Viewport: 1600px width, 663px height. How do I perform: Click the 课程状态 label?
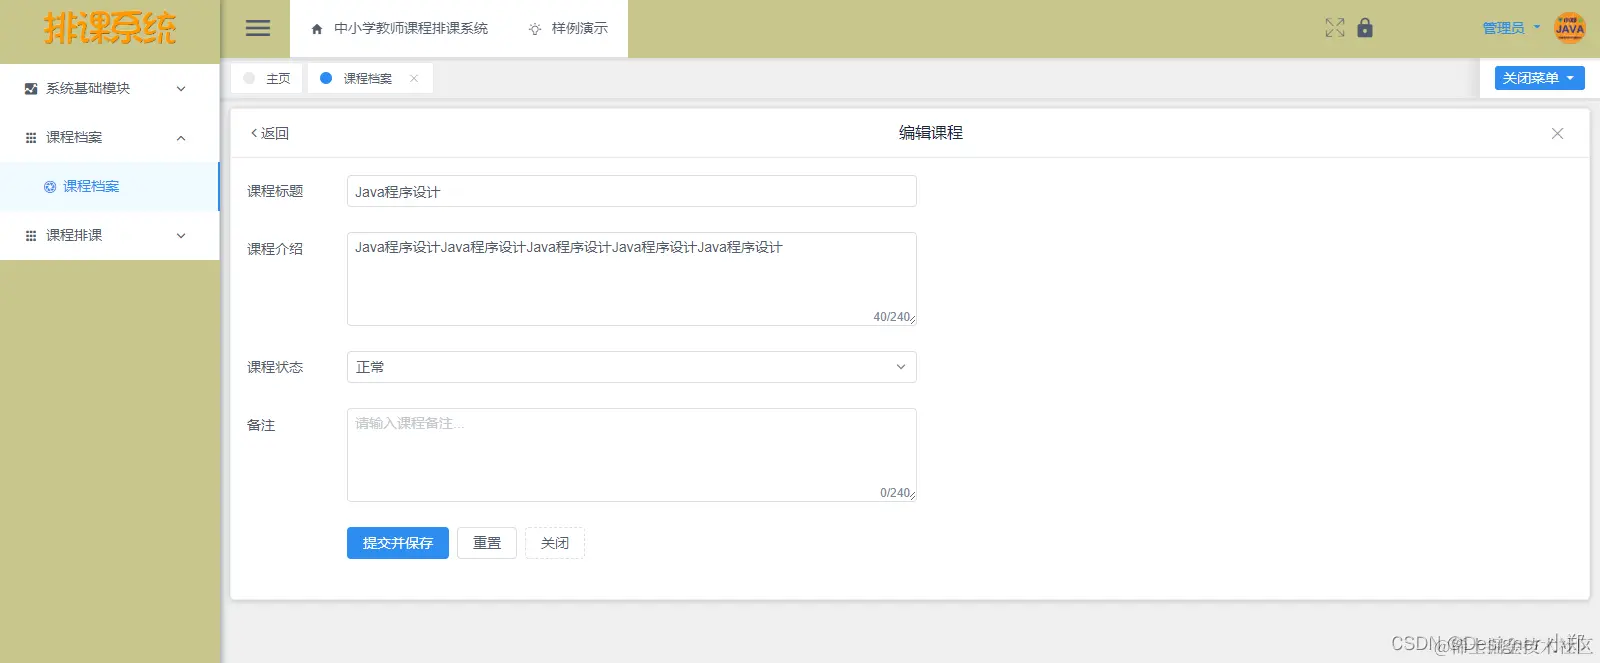(x=275, y=367)
